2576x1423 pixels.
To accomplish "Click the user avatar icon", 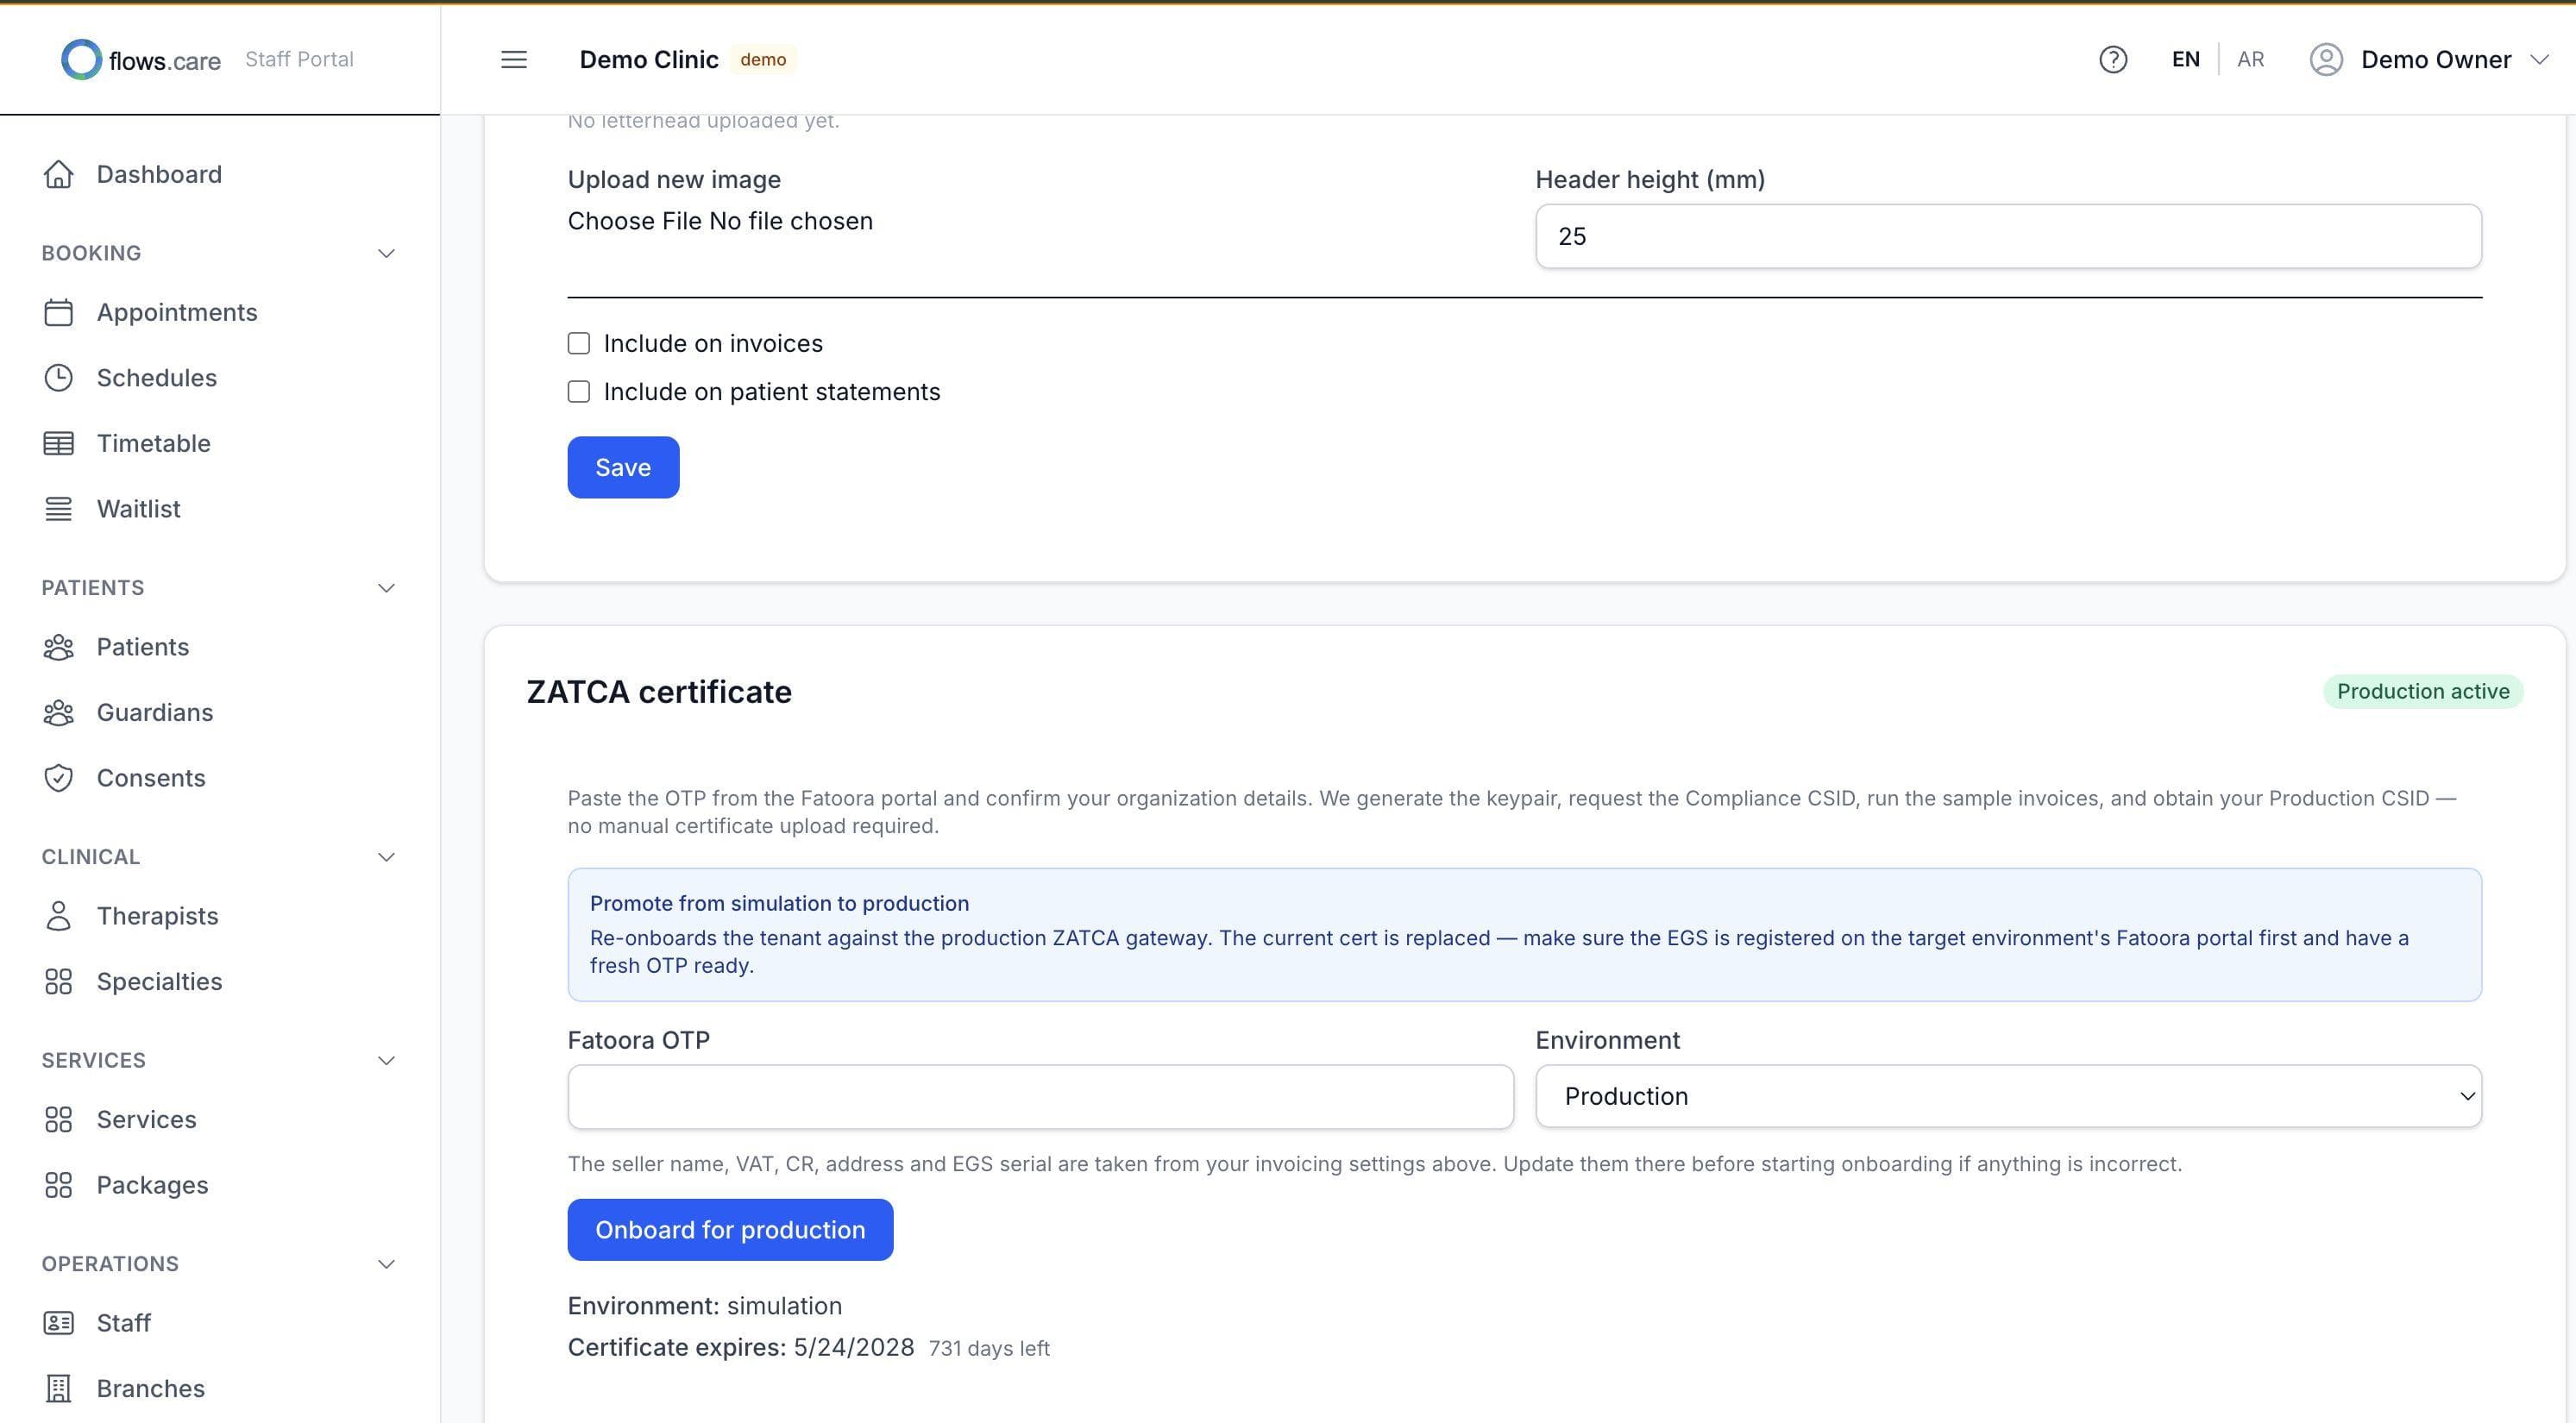I will (2326, 60).
